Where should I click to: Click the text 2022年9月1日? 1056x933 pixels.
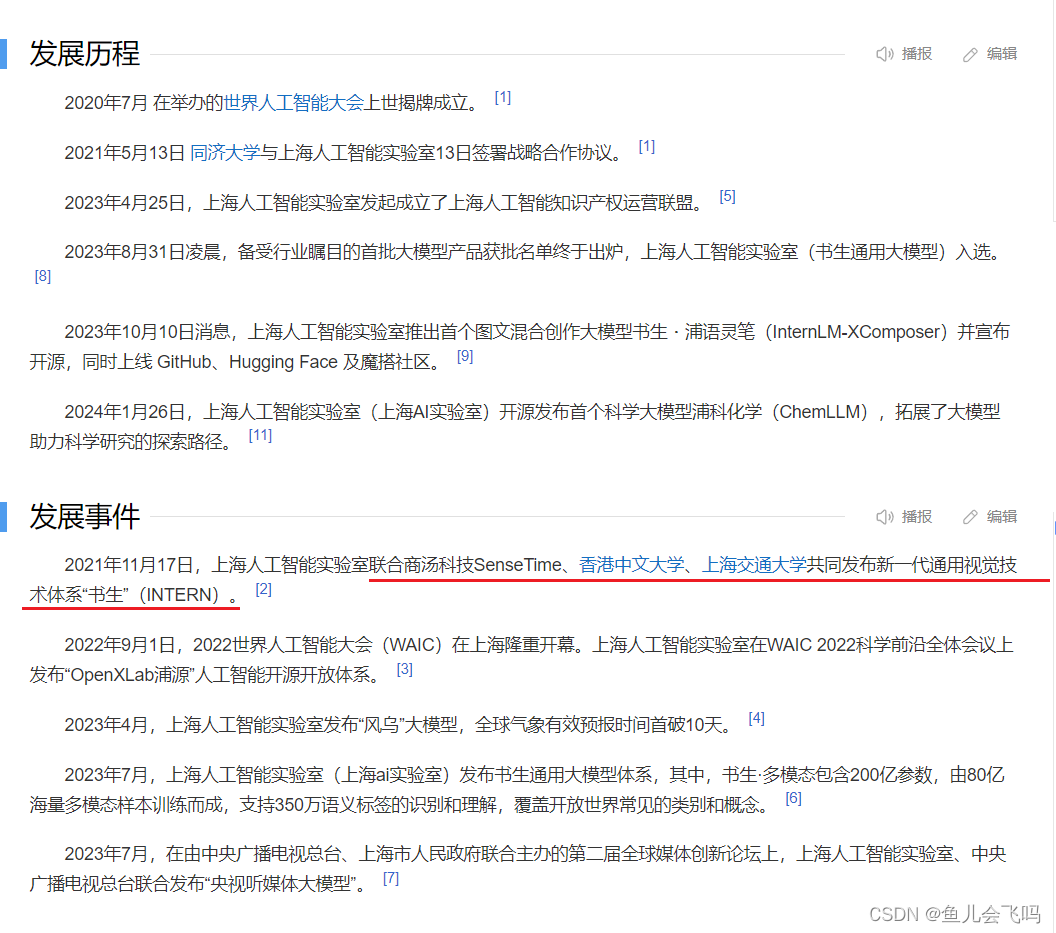[120, 645]
